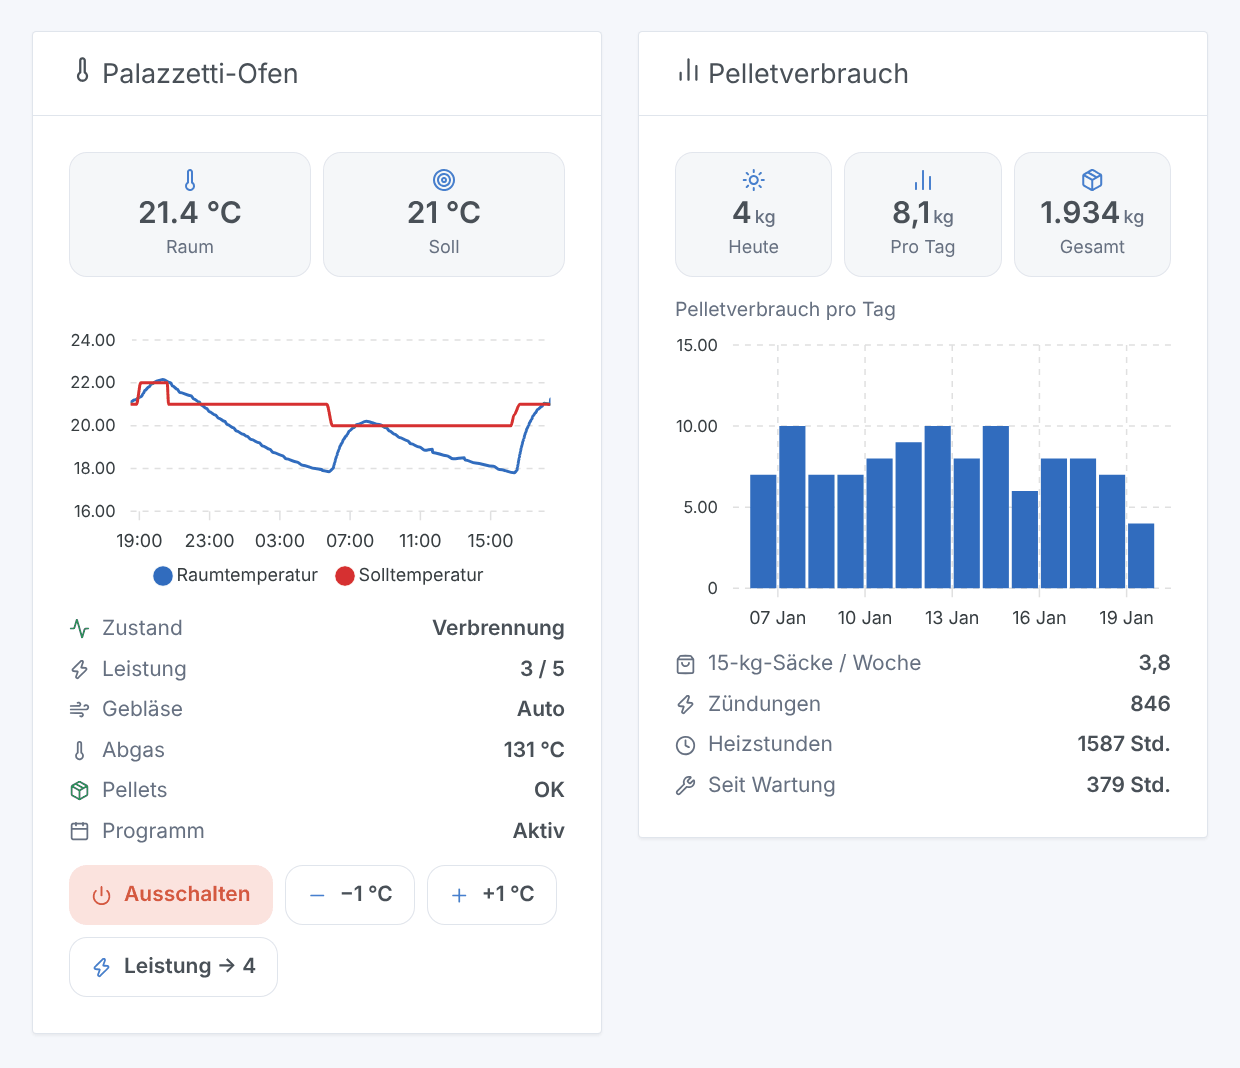Click the 19:00 time axis label
Viewport: 1240px width, 1068px height.
click(139, 541)
